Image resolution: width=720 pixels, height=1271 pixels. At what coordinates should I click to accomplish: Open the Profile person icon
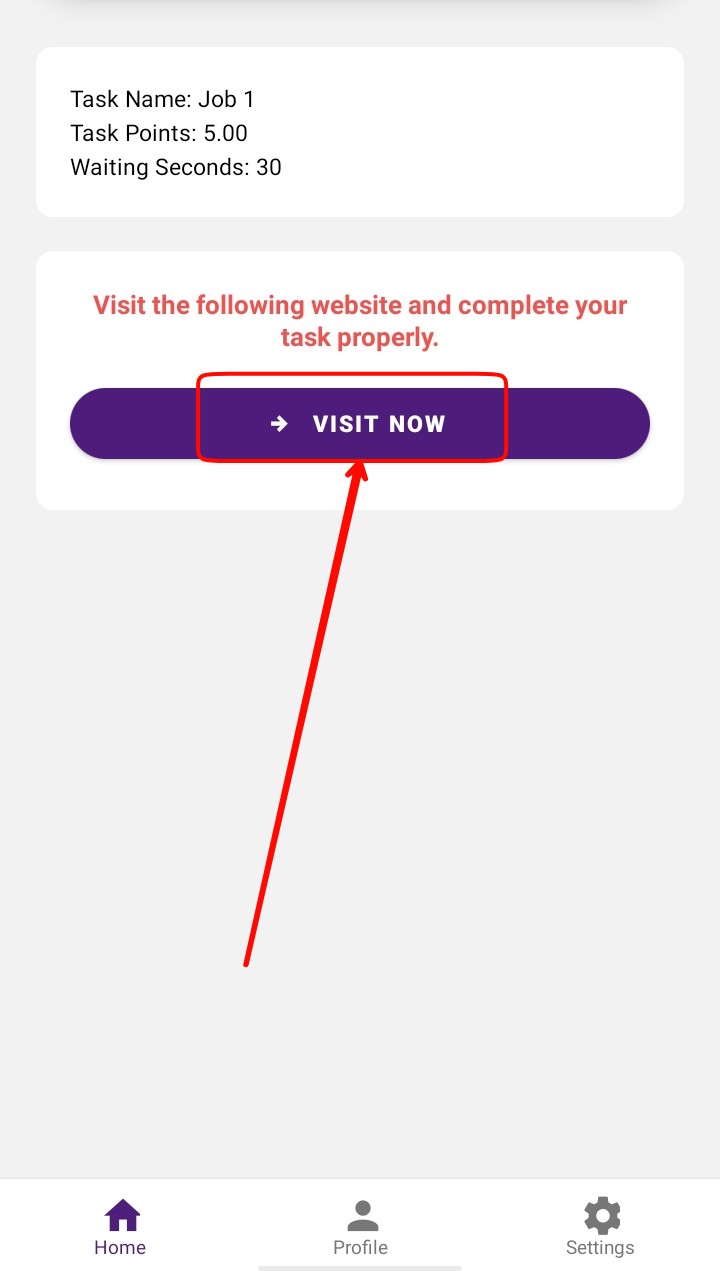coord(362,1215)
